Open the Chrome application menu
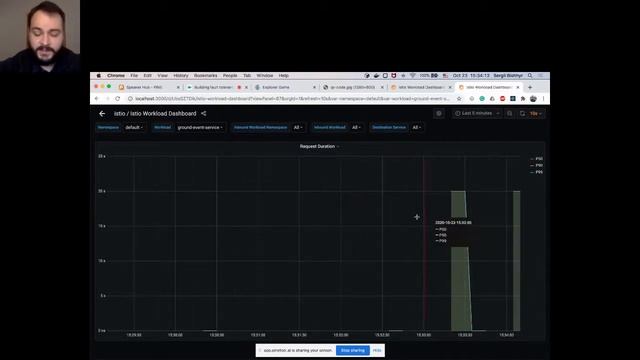 click(116, 76)
